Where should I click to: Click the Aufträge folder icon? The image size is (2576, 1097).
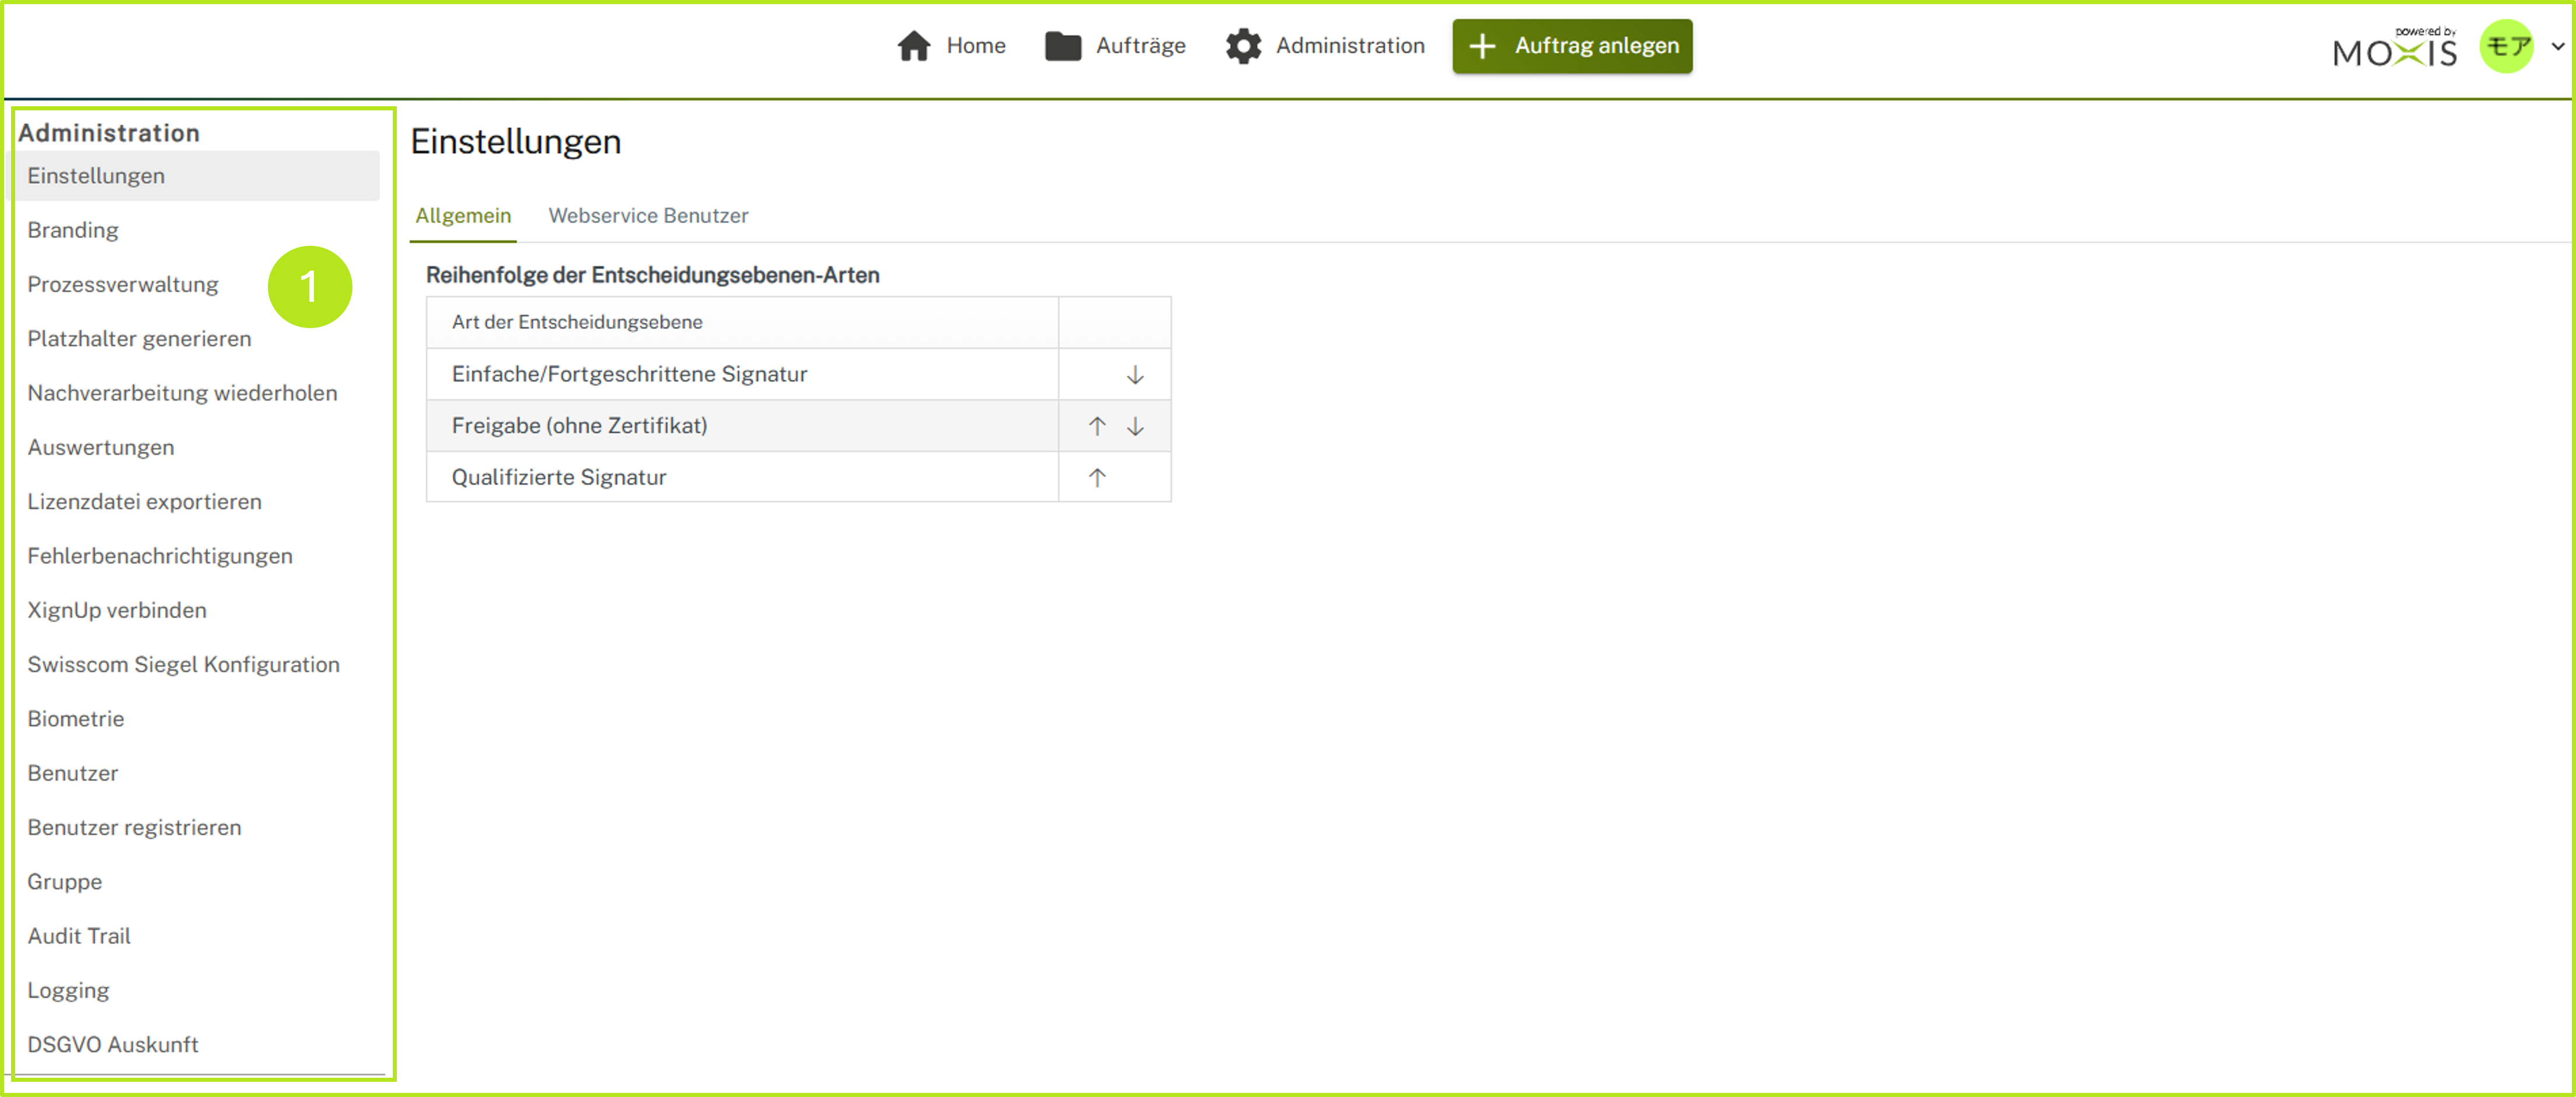1062,46
